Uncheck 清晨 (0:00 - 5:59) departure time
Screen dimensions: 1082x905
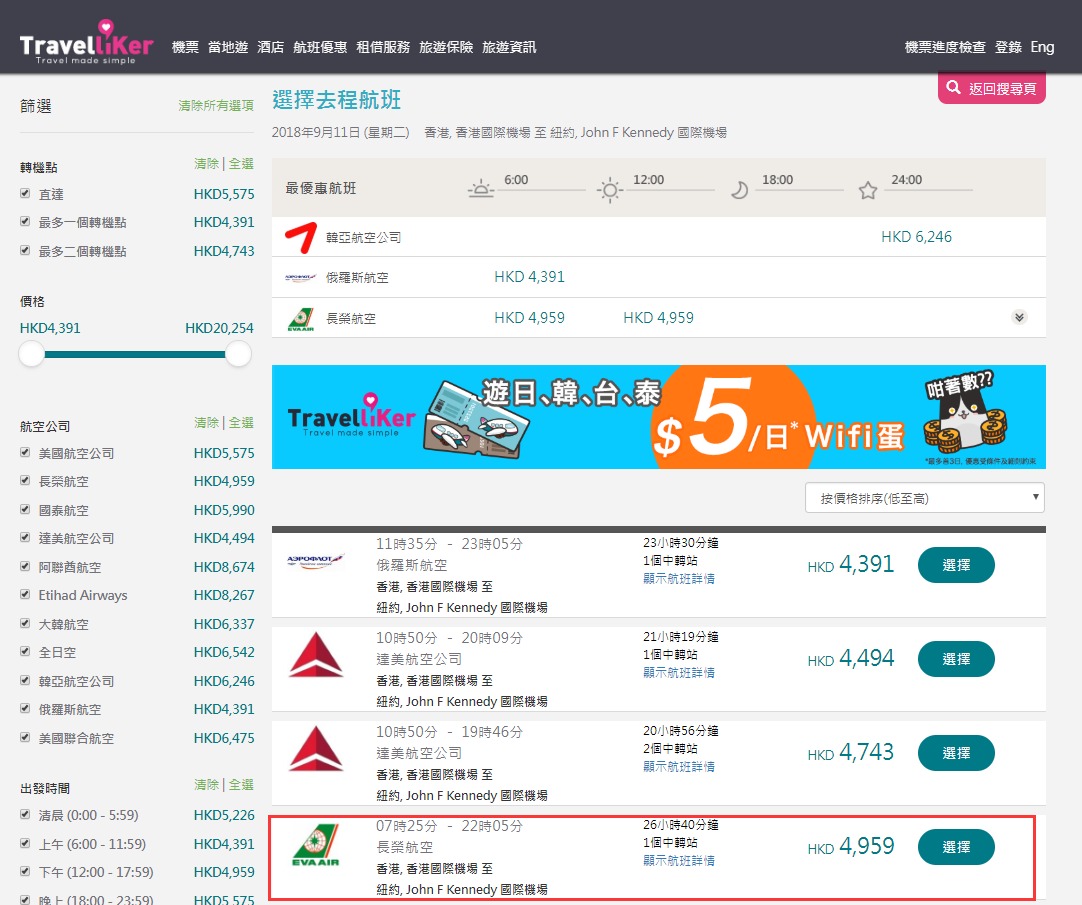pos(25,815)
